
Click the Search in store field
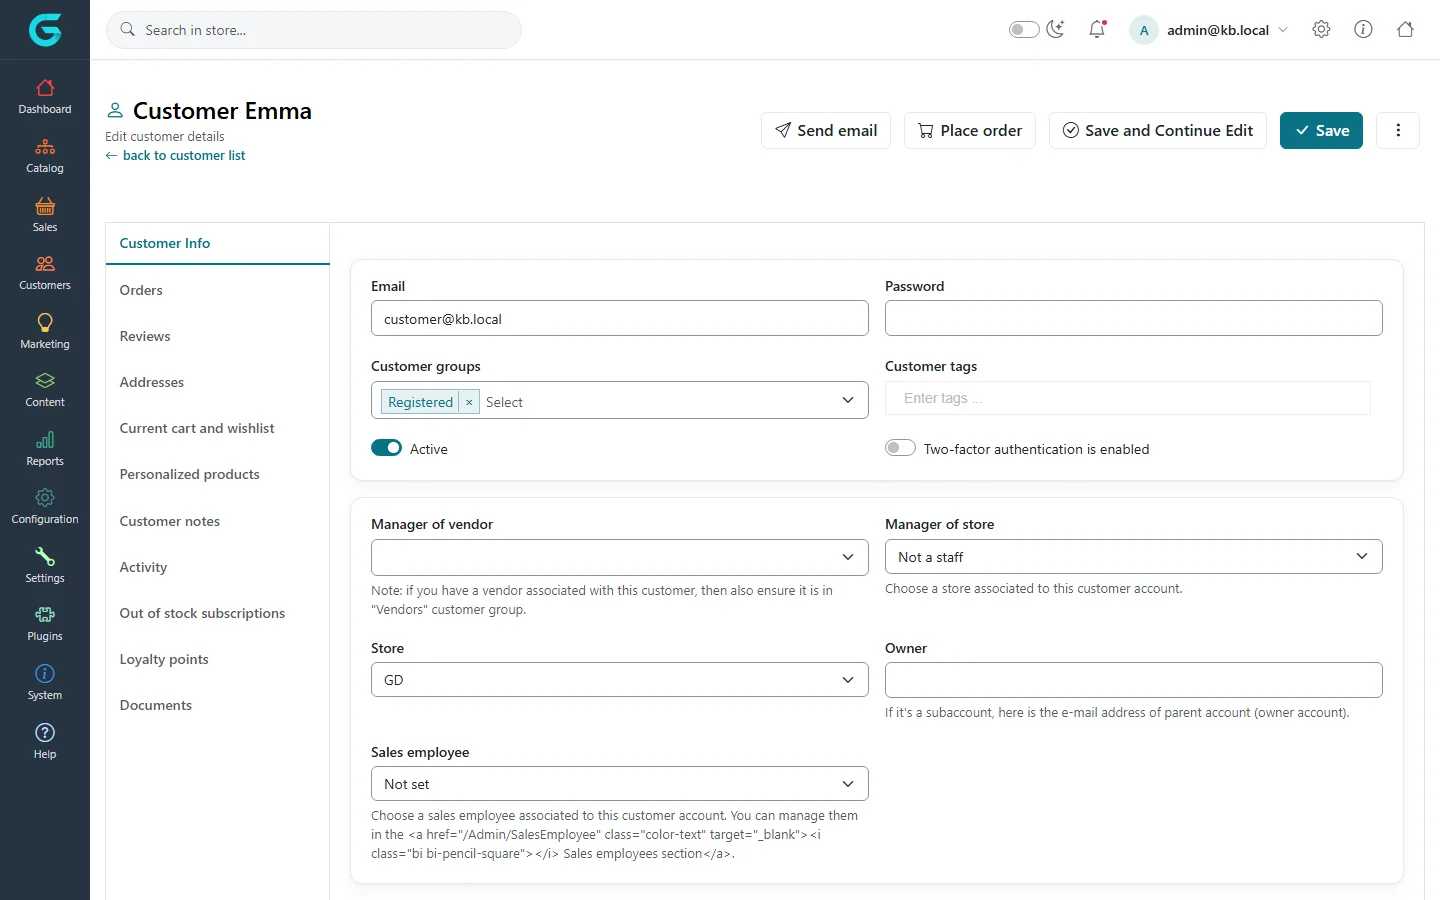(314, 30)
